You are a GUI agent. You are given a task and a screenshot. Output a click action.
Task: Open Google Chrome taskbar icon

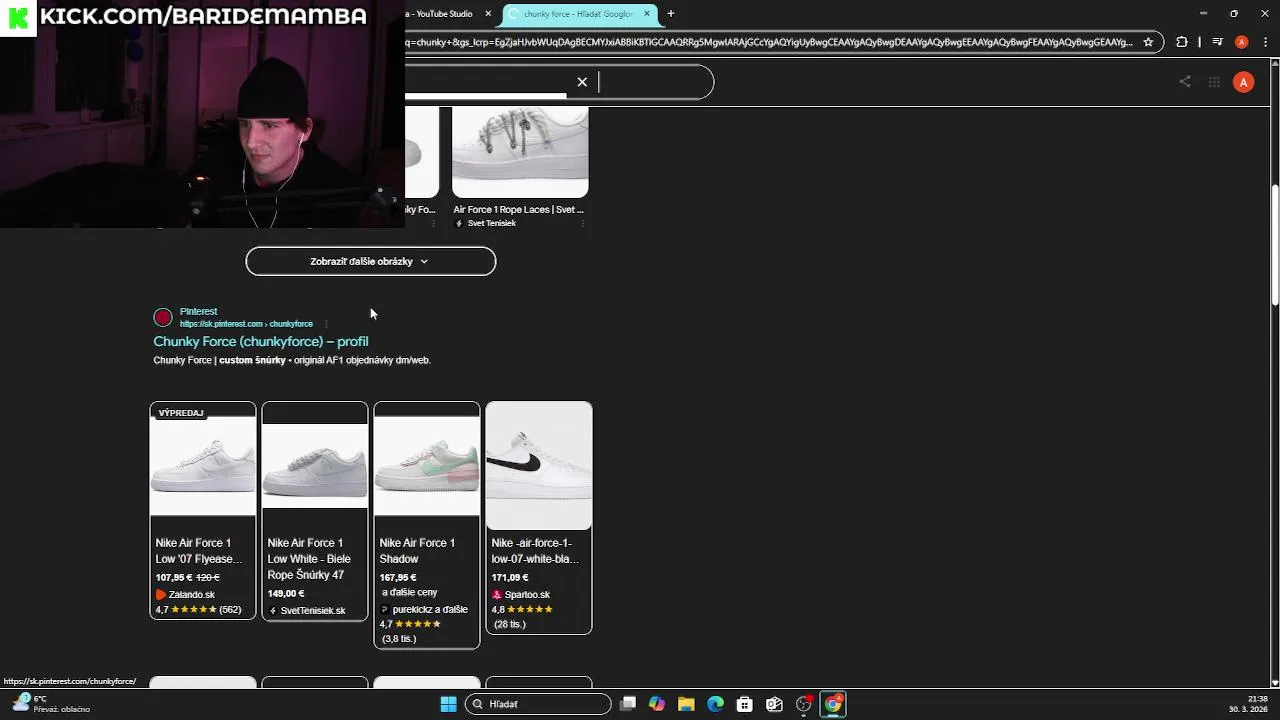tap(833, 704)
